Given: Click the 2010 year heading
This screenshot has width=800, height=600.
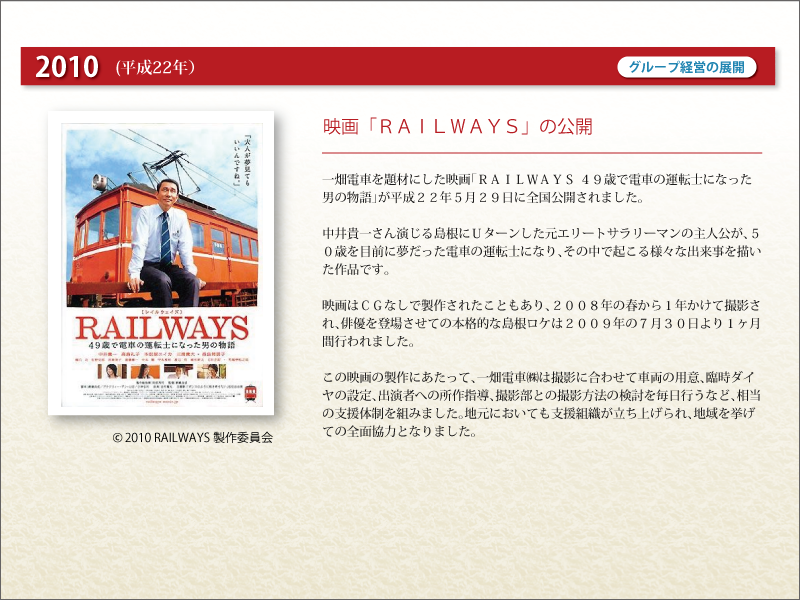Looking at the screenshot, I should [67, 68].
